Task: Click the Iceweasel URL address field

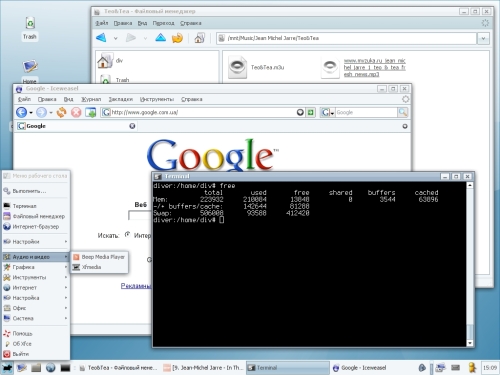Action: [x=203, y=112]
